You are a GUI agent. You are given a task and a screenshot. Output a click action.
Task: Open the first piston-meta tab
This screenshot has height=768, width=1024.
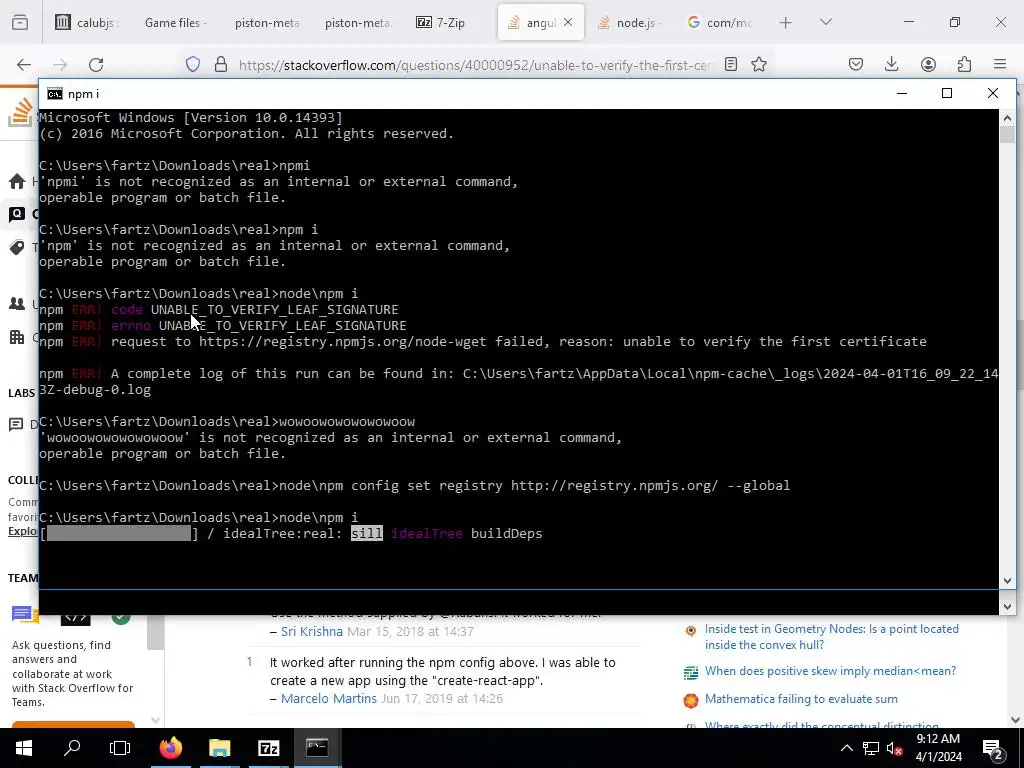click(266, 22)
